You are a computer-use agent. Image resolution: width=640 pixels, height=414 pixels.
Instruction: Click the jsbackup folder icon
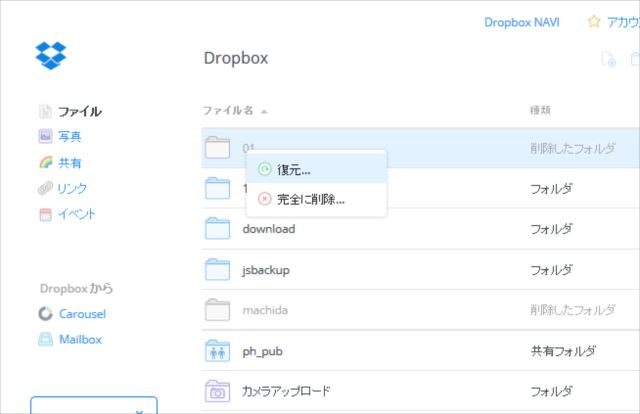tap(218, 269)
